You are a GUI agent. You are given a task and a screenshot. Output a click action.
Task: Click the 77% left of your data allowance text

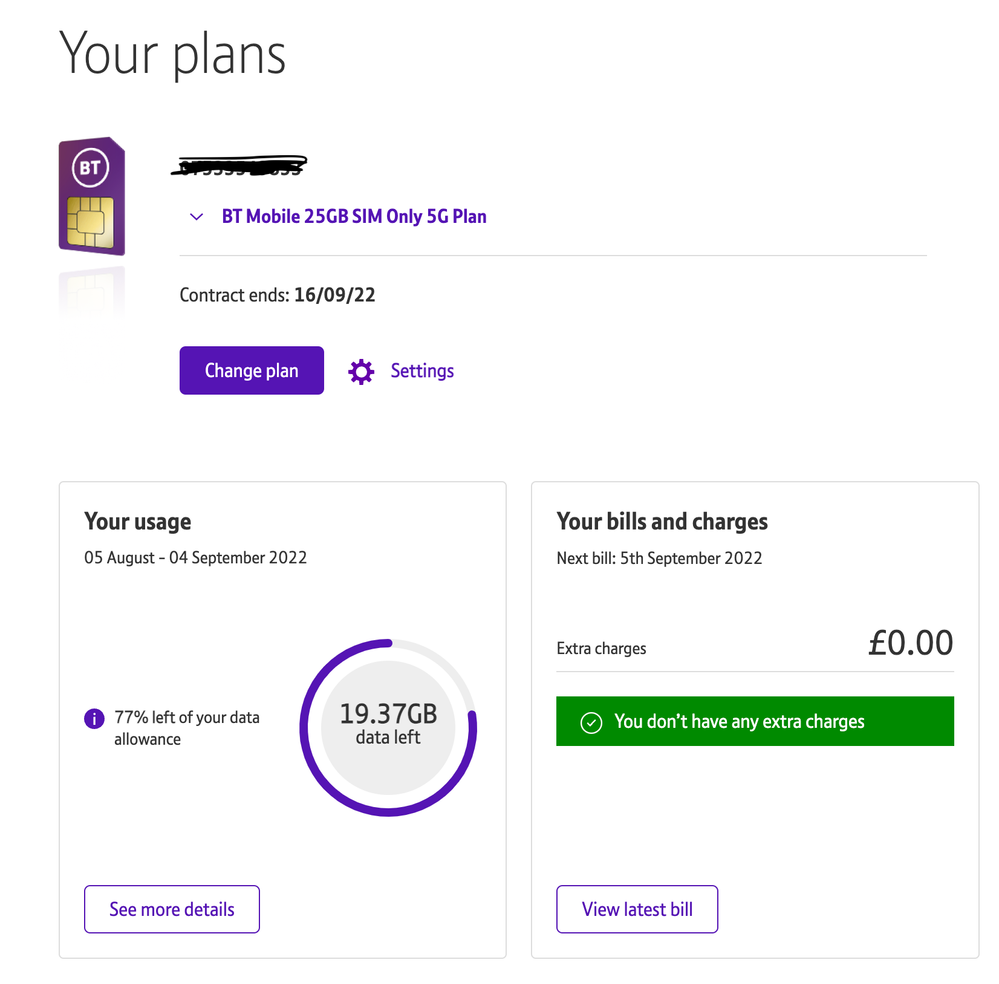tap(187, 728)
